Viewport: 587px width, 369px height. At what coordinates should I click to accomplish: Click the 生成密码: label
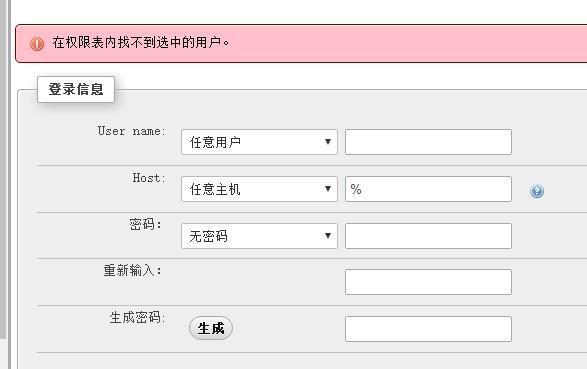tap(137, 317)
